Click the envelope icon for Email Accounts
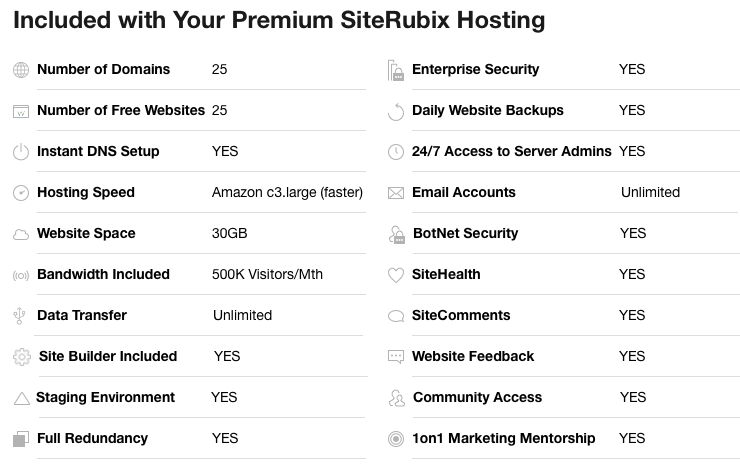 coord(396,193)
